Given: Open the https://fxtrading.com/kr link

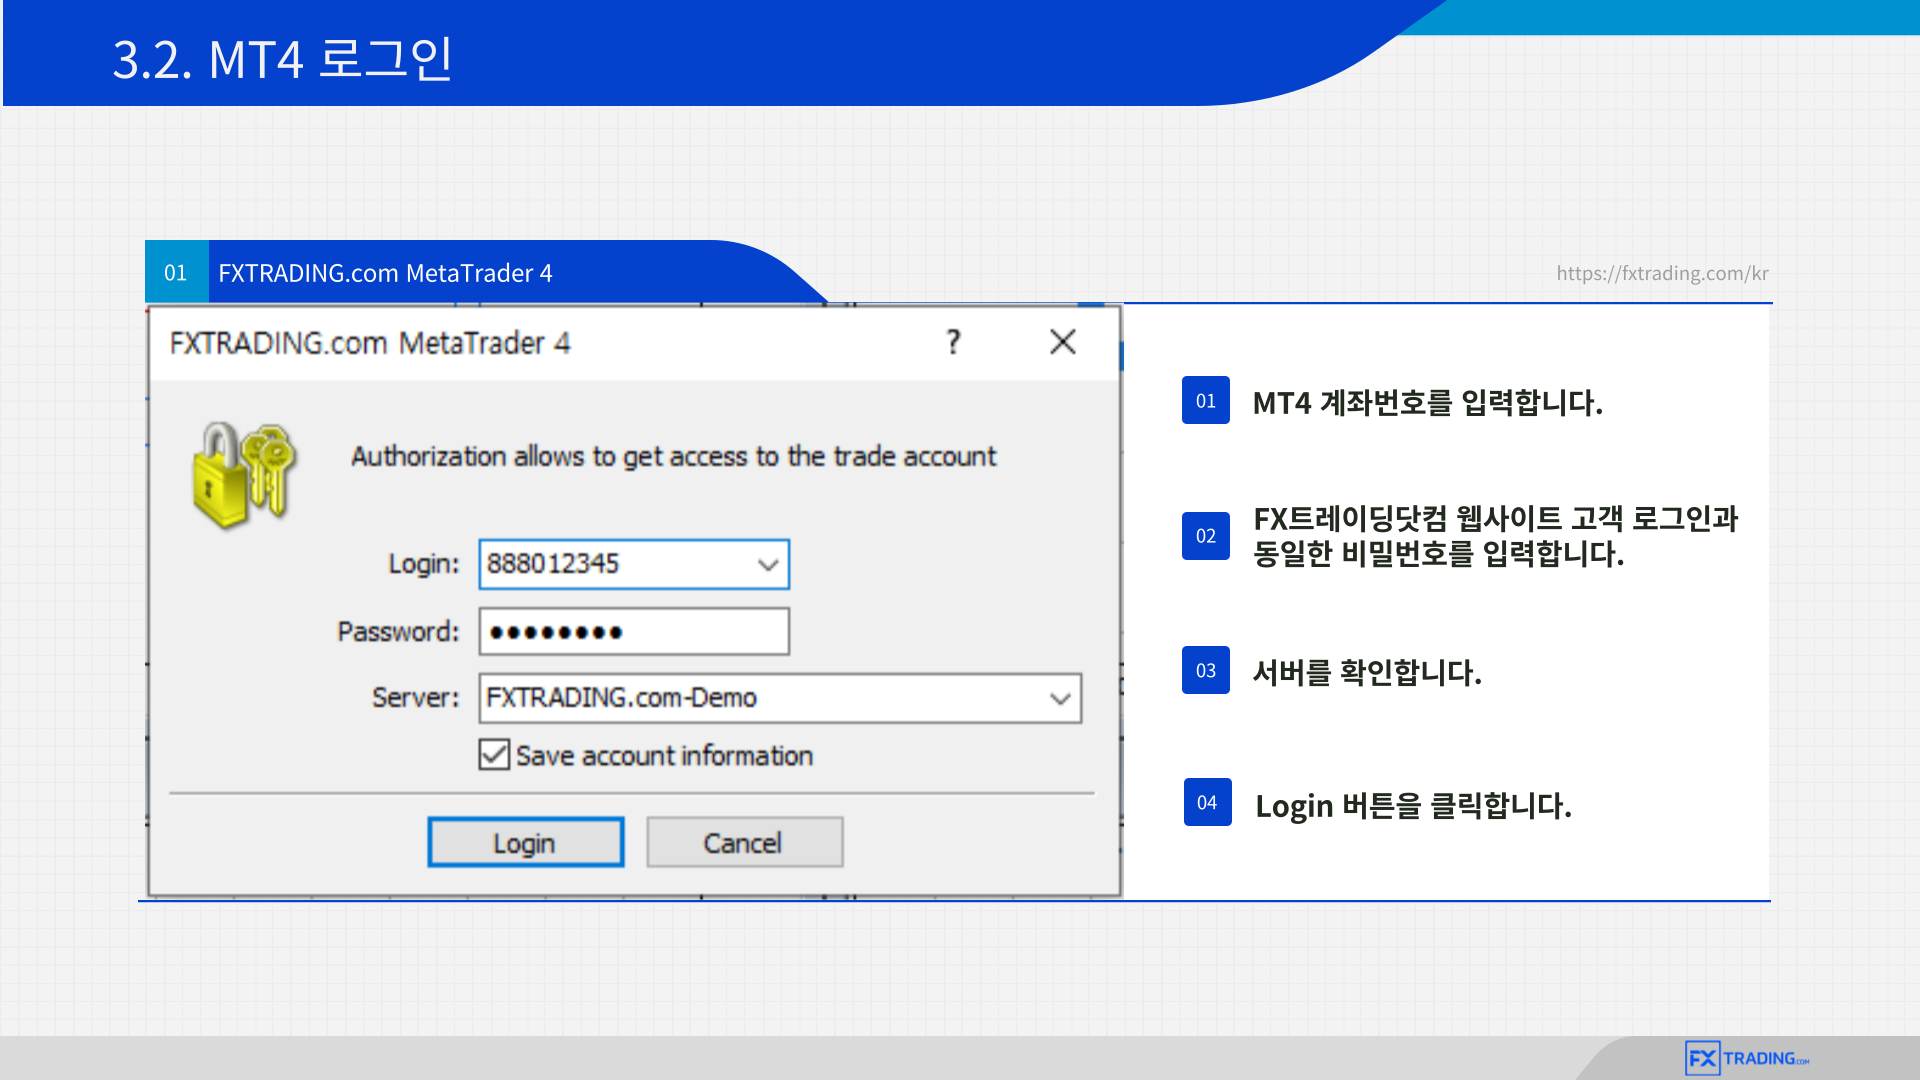Looking at the screenshot, I should point(1662,273).
